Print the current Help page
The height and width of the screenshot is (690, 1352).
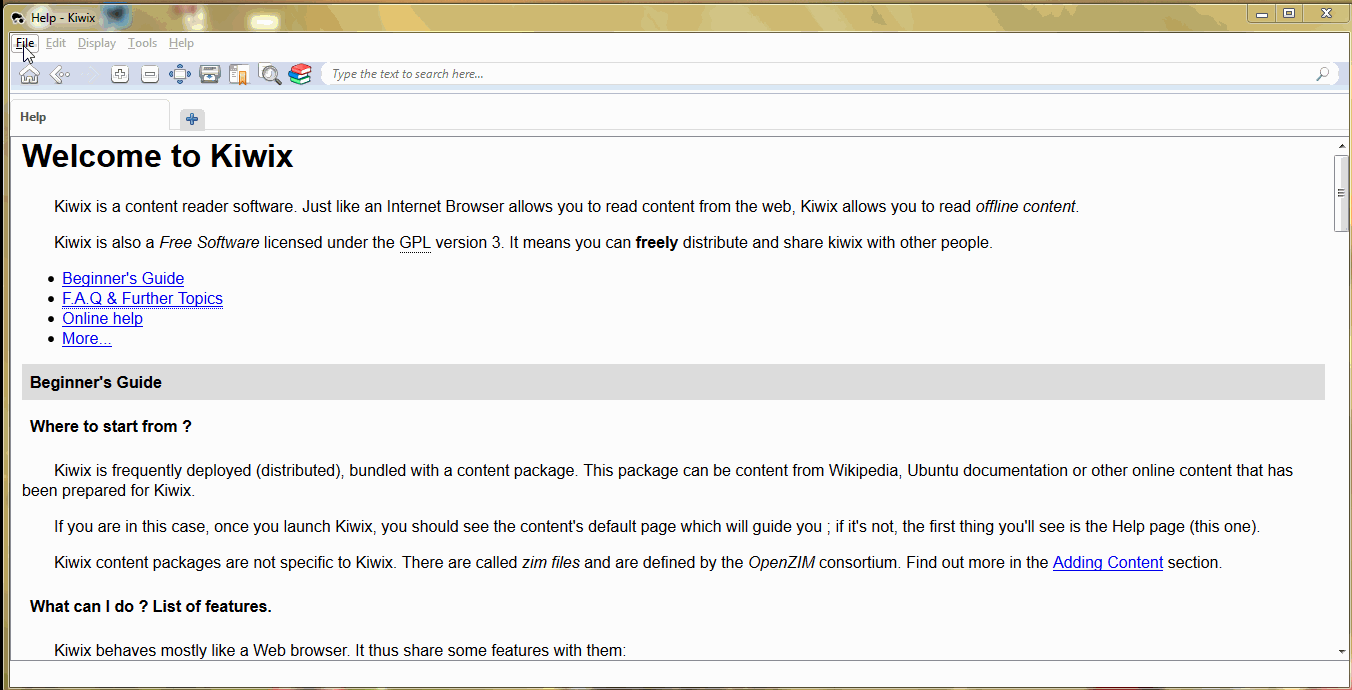[x=209, y=73]
